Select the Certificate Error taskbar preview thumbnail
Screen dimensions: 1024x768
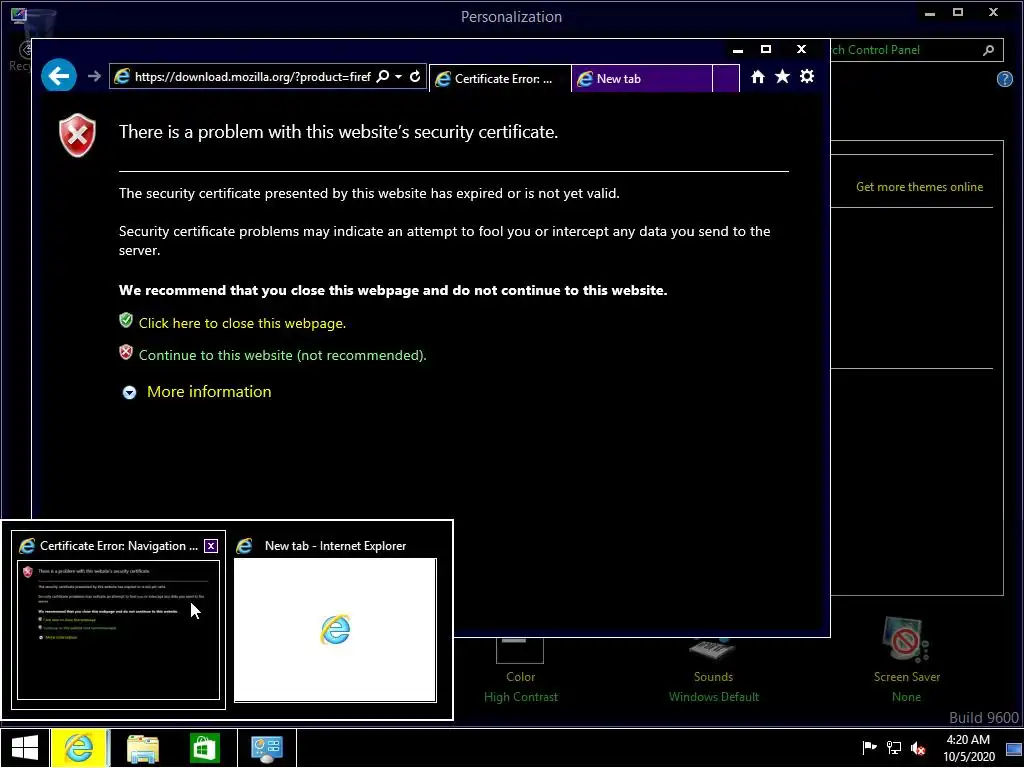(x=118, y=630)
